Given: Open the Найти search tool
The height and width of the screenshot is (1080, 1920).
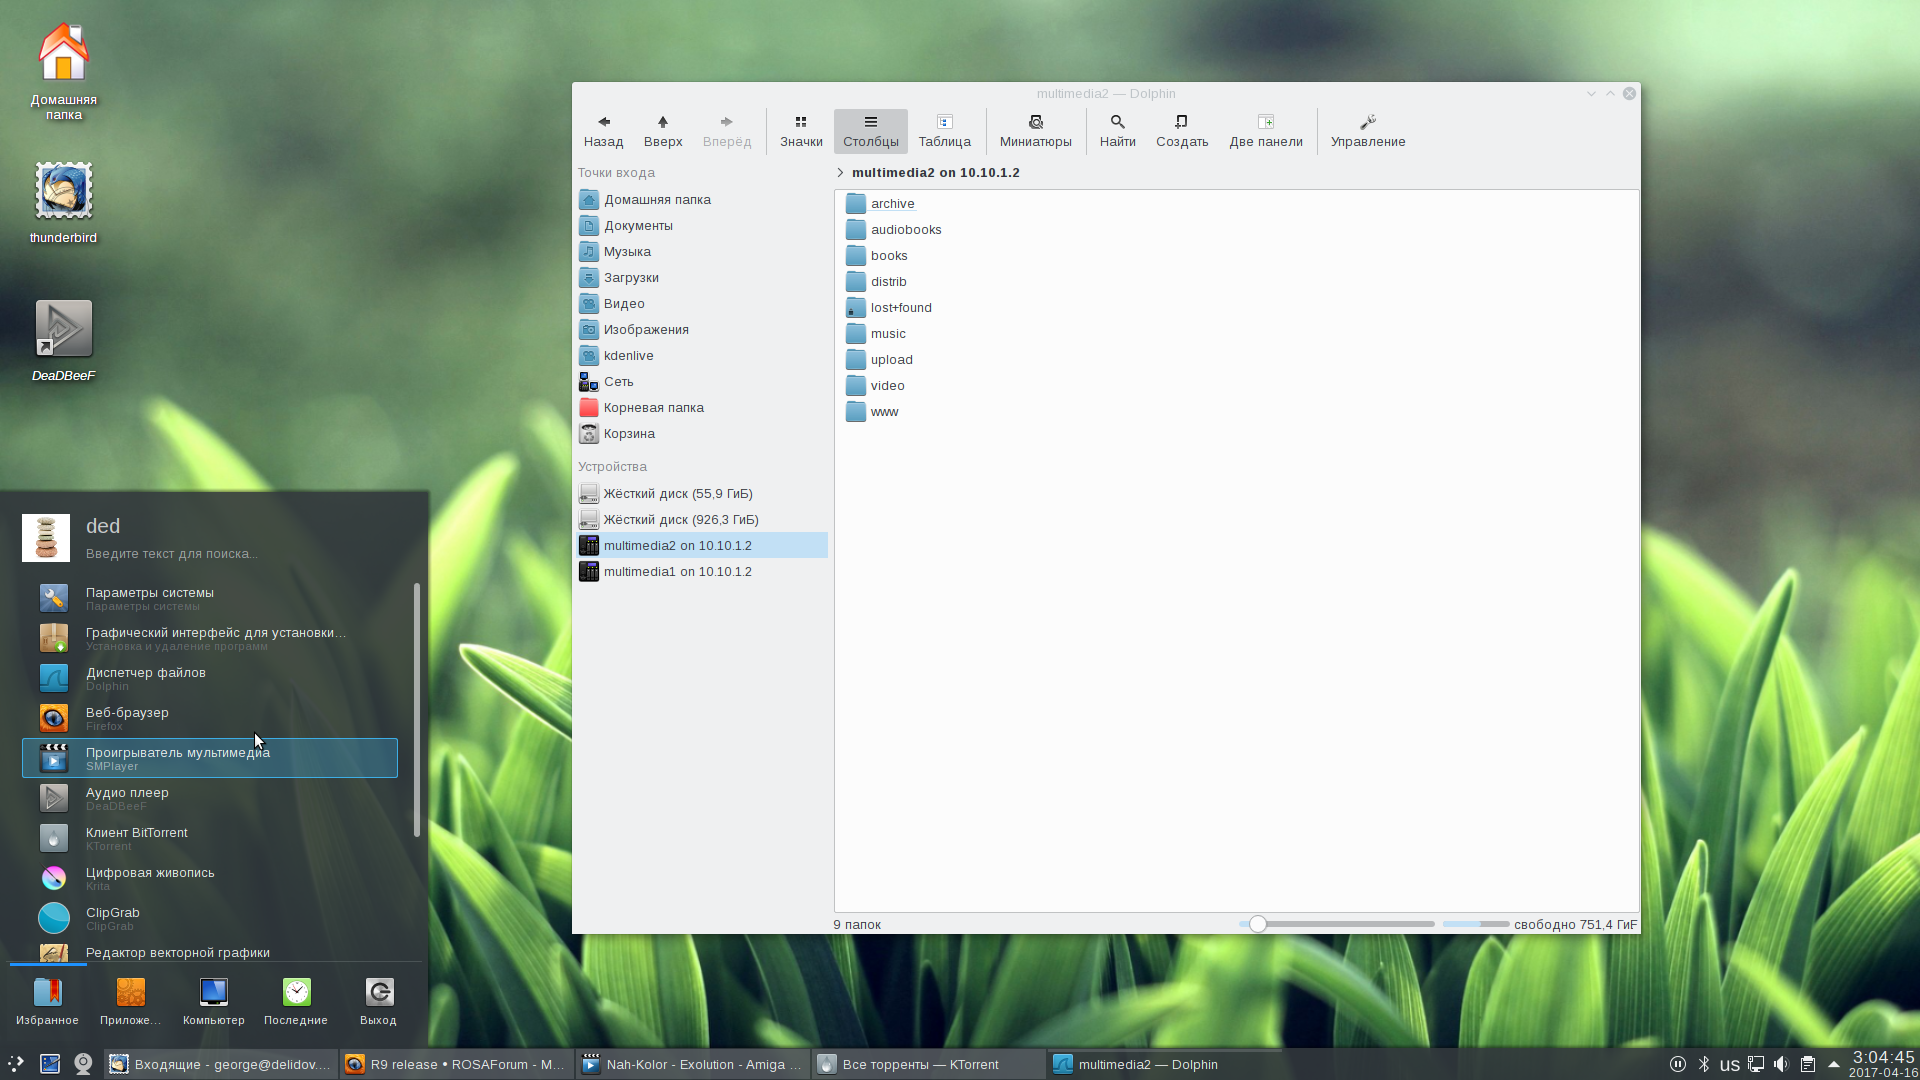Looking at the screenshot, I should pyautogui.click(x=1117, y=130).
